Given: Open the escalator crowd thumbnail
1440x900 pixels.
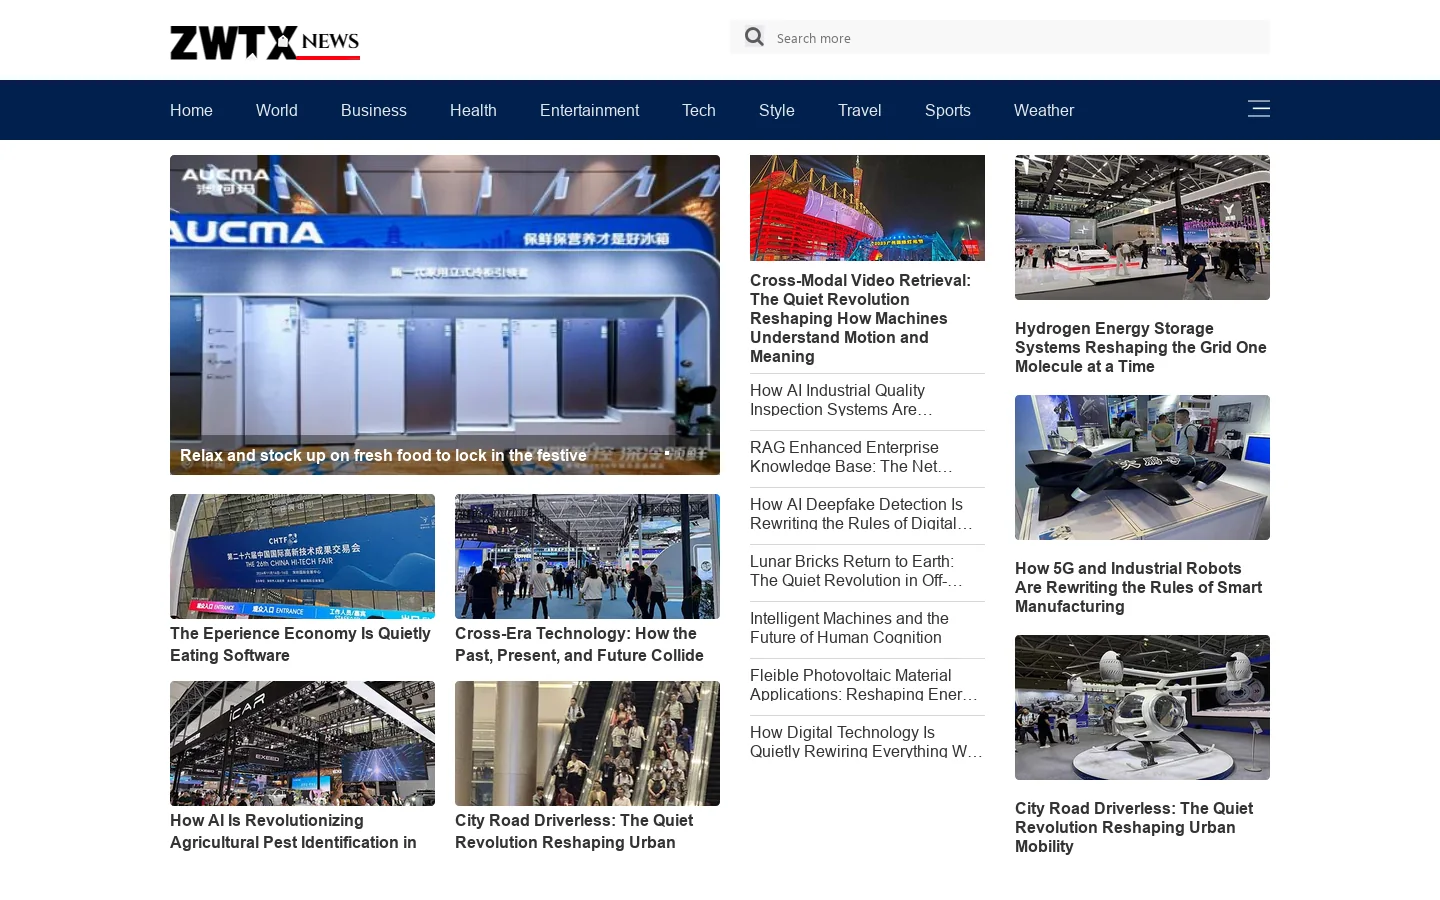Looking at the screenshot, I should tap(587, 743).
